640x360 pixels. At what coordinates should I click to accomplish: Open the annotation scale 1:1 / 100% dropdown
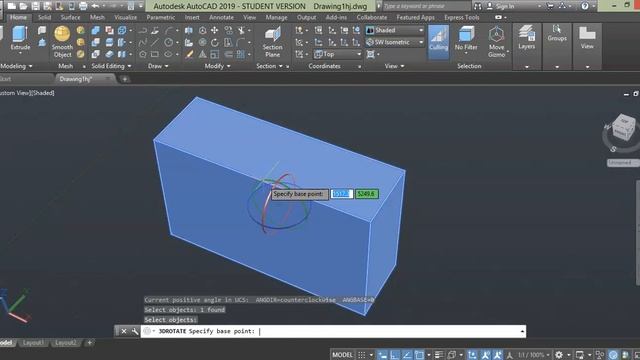(534, 355)
